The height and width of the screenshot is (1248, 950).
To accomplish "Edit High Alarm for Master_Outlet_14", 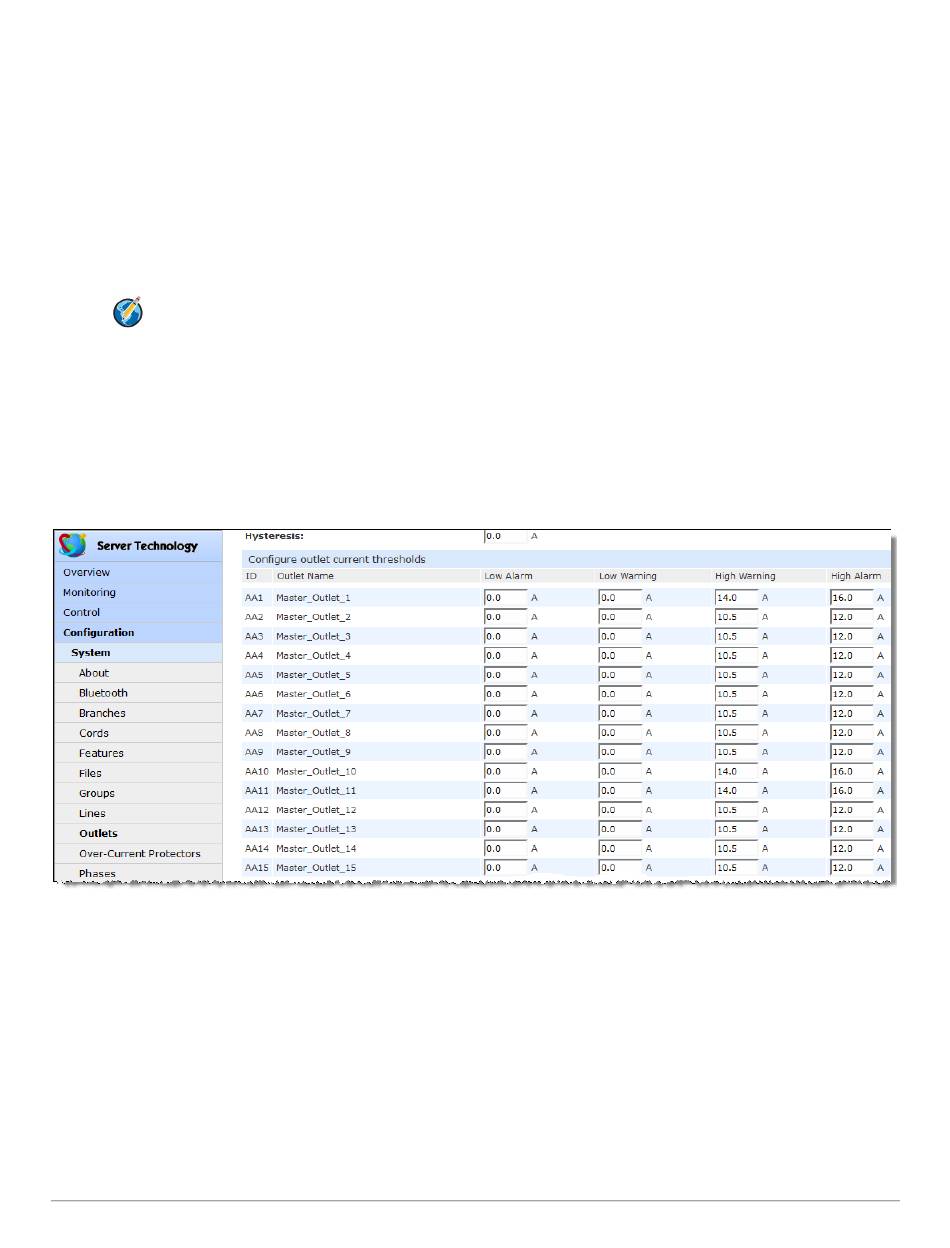I will tap(852, 848).
